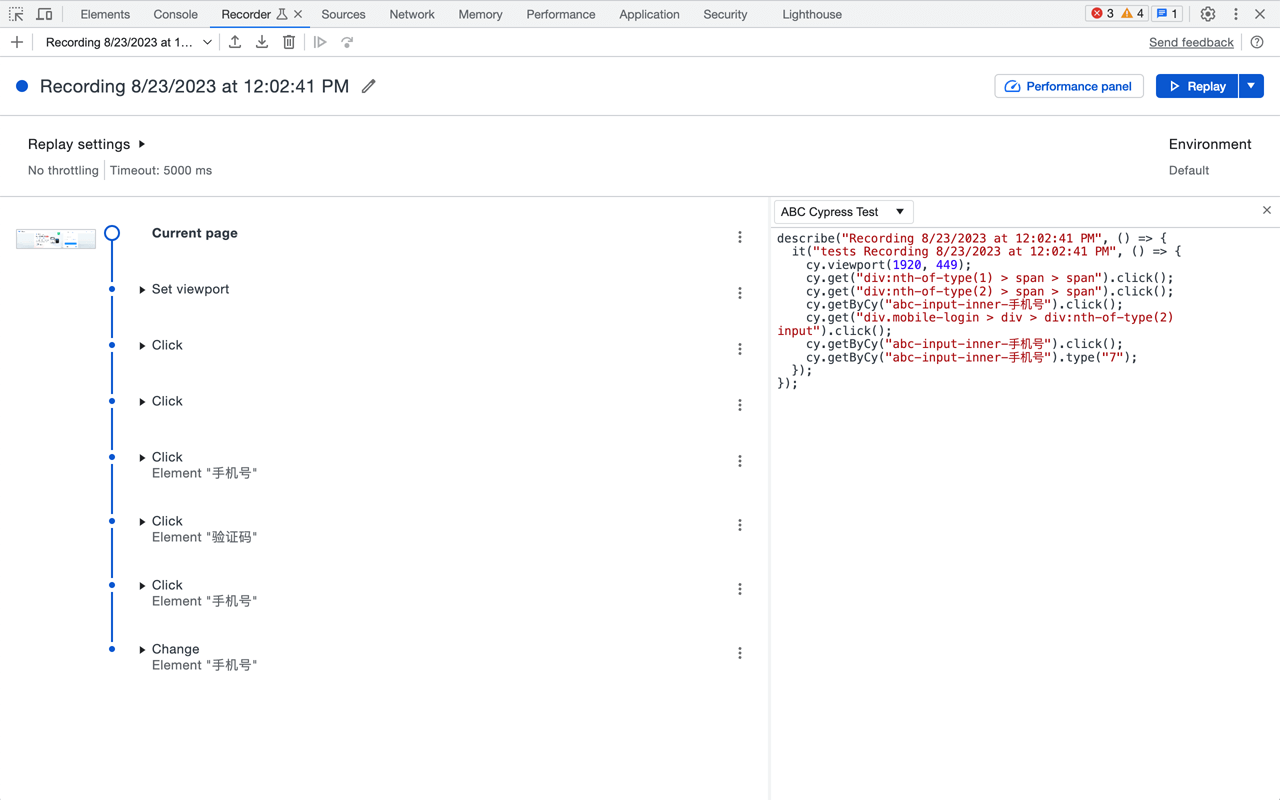1280x800 pixels.
Task: Create a new recording with the plus icon
Action: [17, 42]
